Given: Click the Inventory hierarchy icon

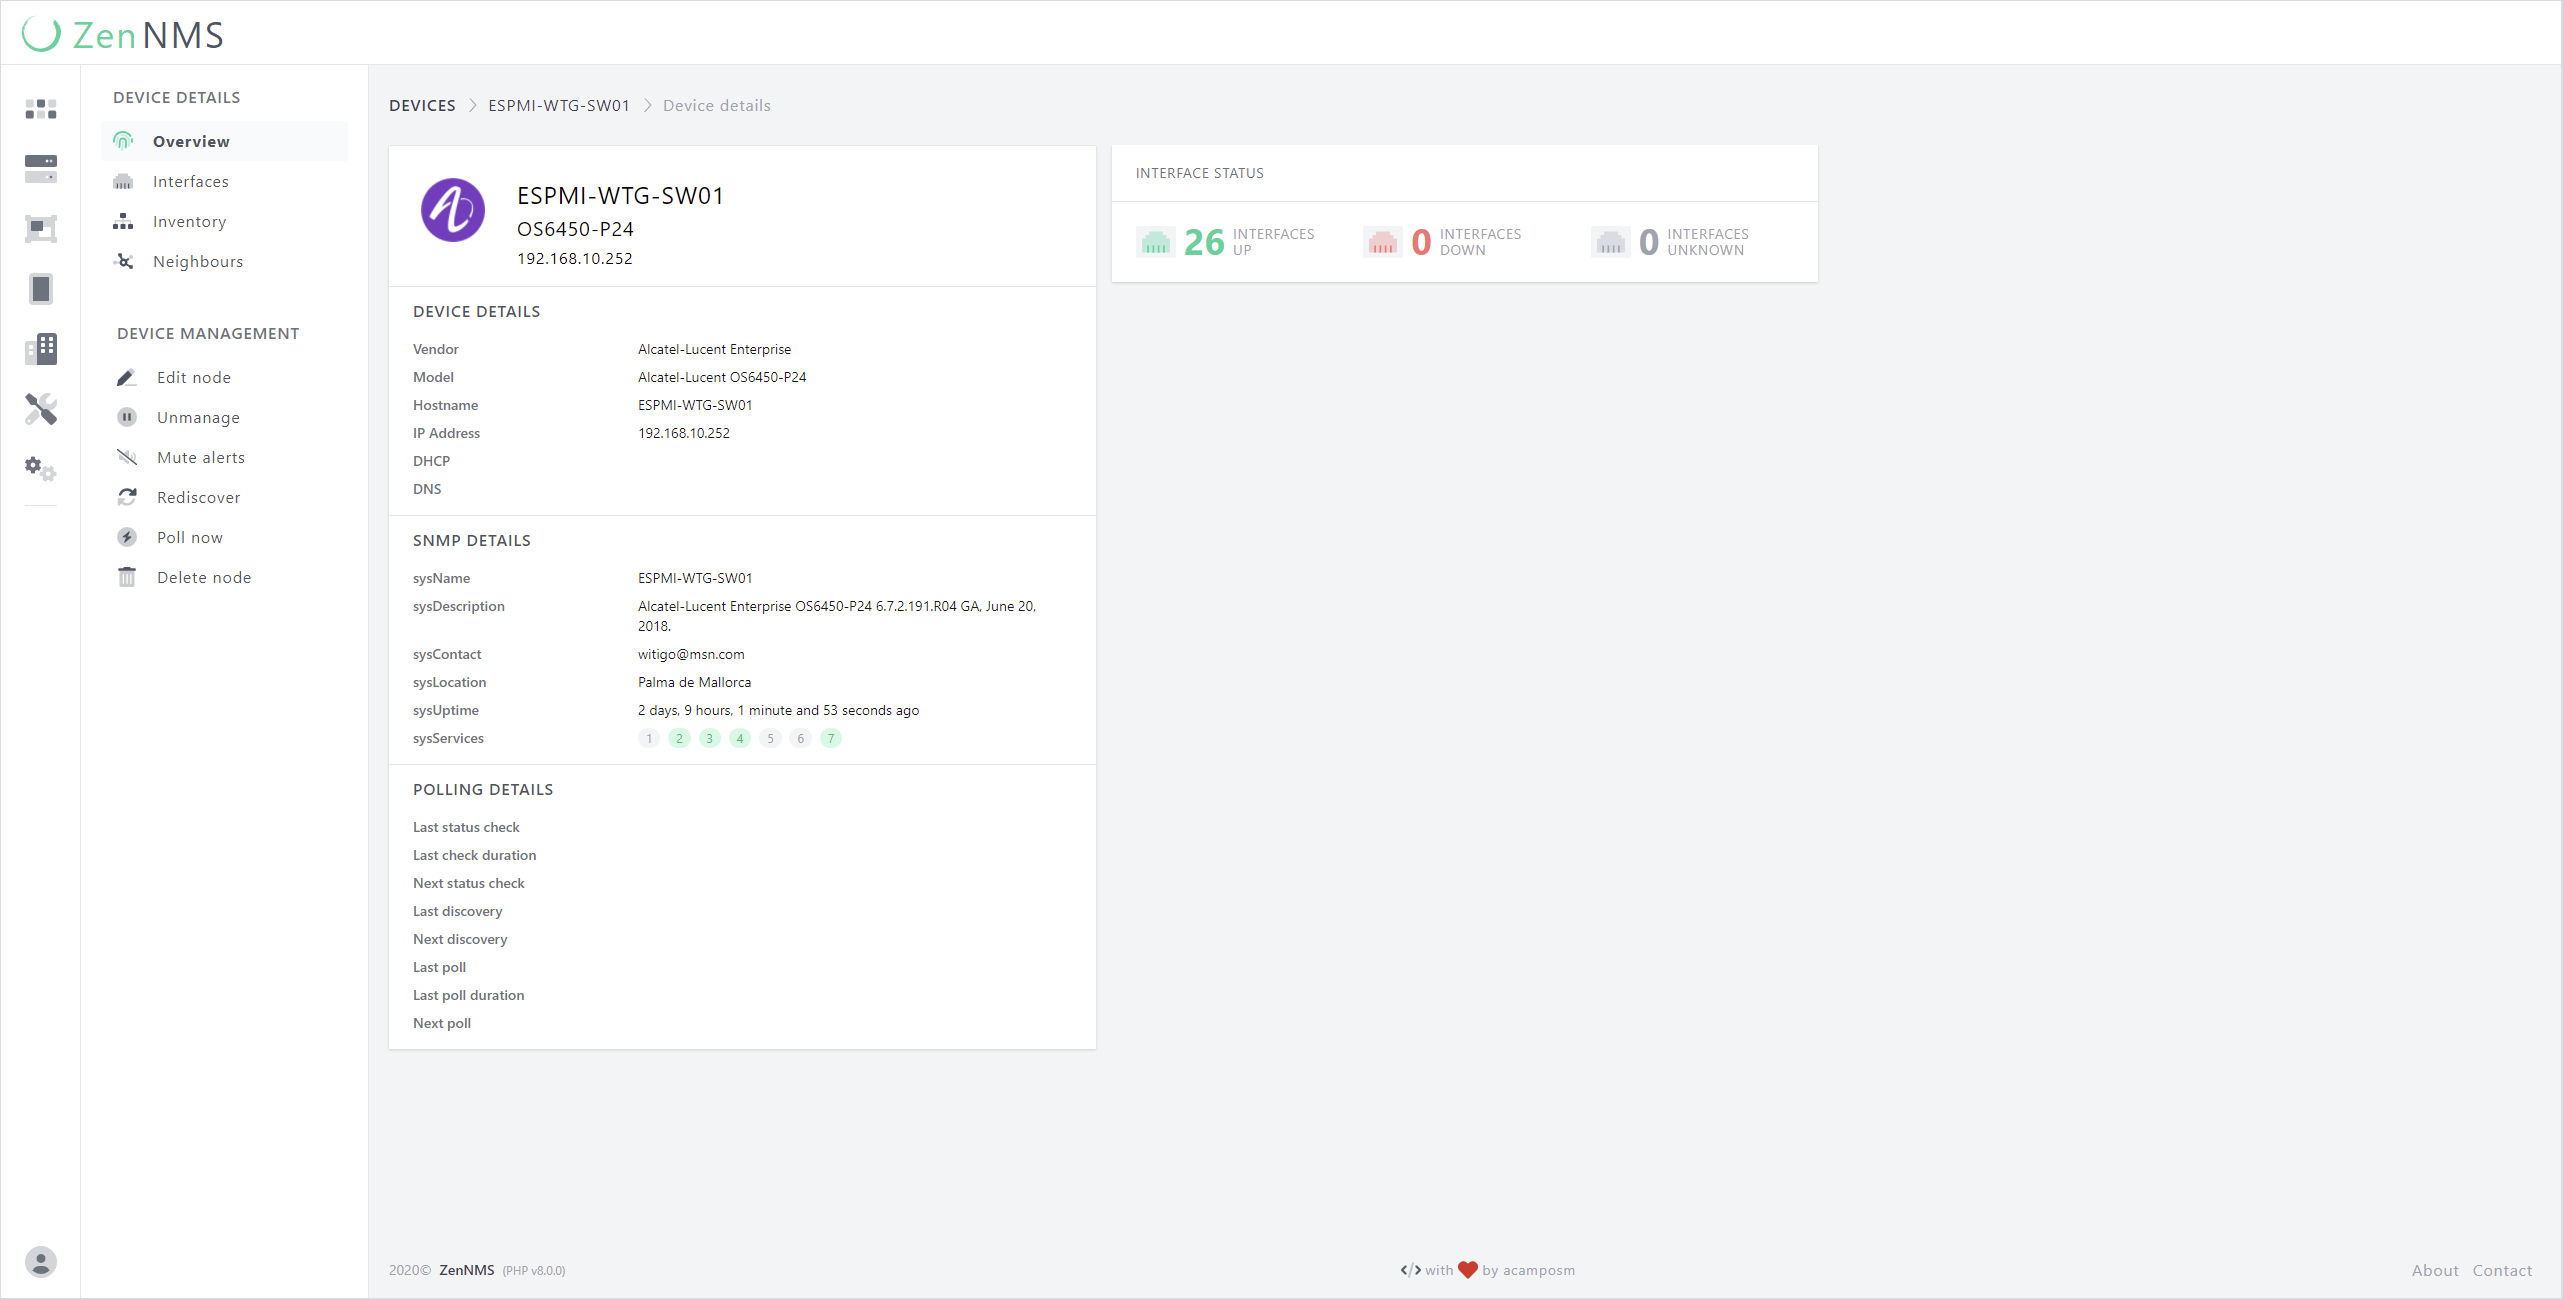Looking at the screenshot, I should pos(123,221).
